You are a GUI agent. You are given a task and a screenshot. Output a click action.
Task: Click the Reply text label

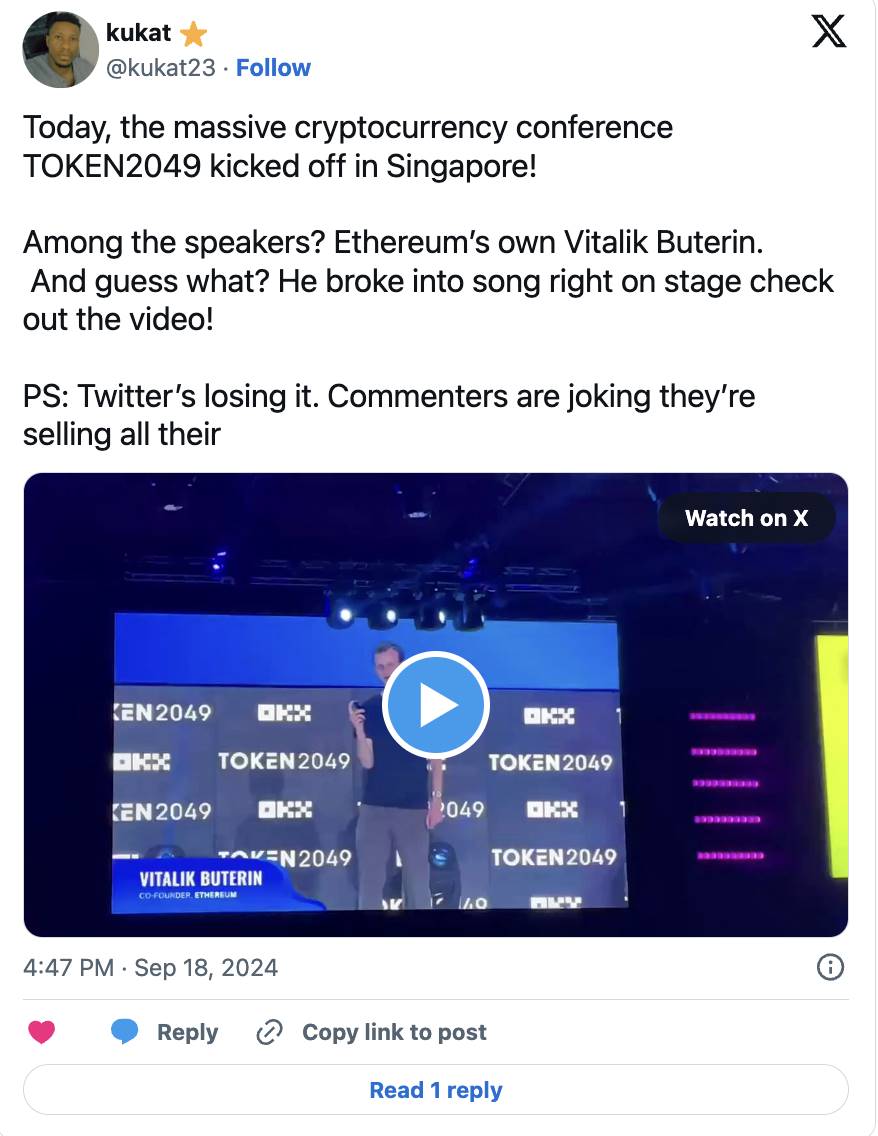tap(187, 1032)
